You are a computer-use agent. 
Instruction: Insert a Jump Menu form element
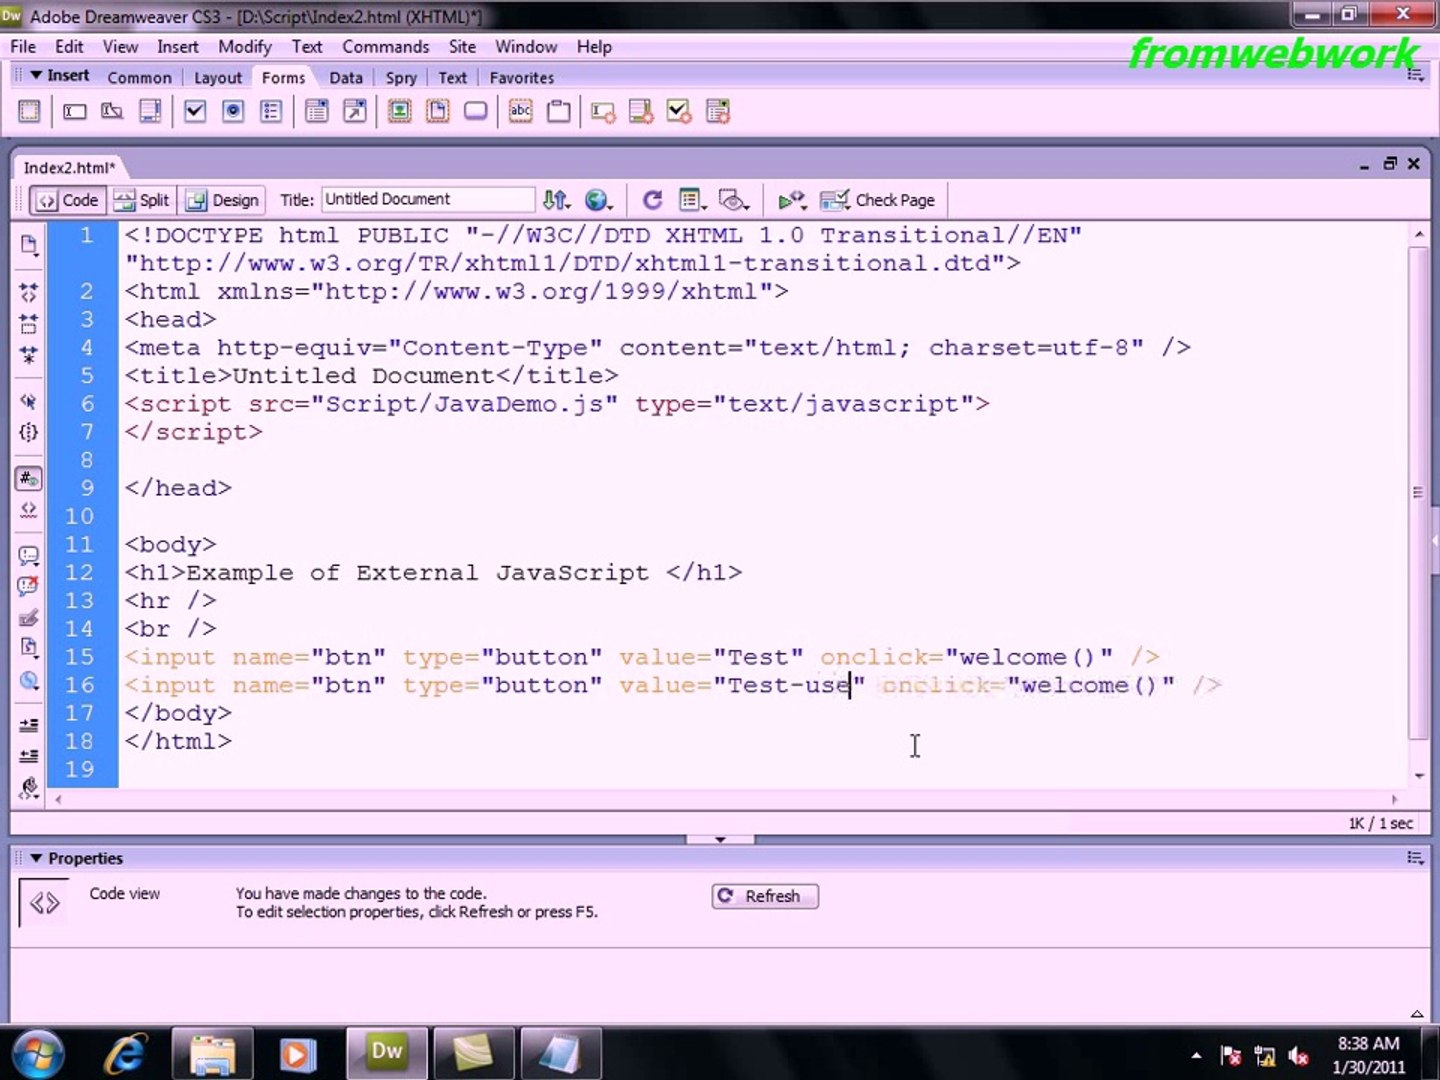355,111
